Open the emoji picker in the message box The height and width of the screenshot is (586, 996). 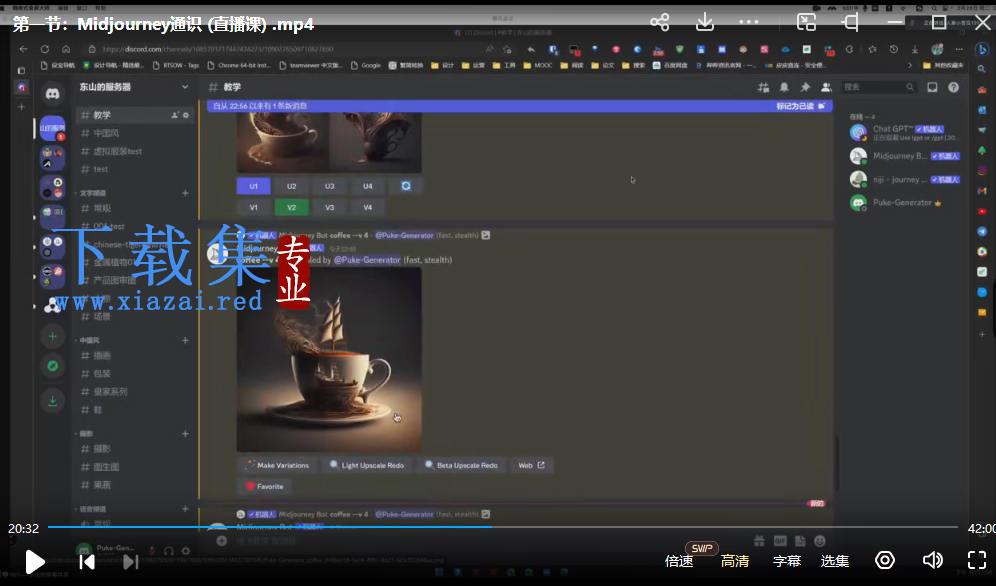point(820,541)
